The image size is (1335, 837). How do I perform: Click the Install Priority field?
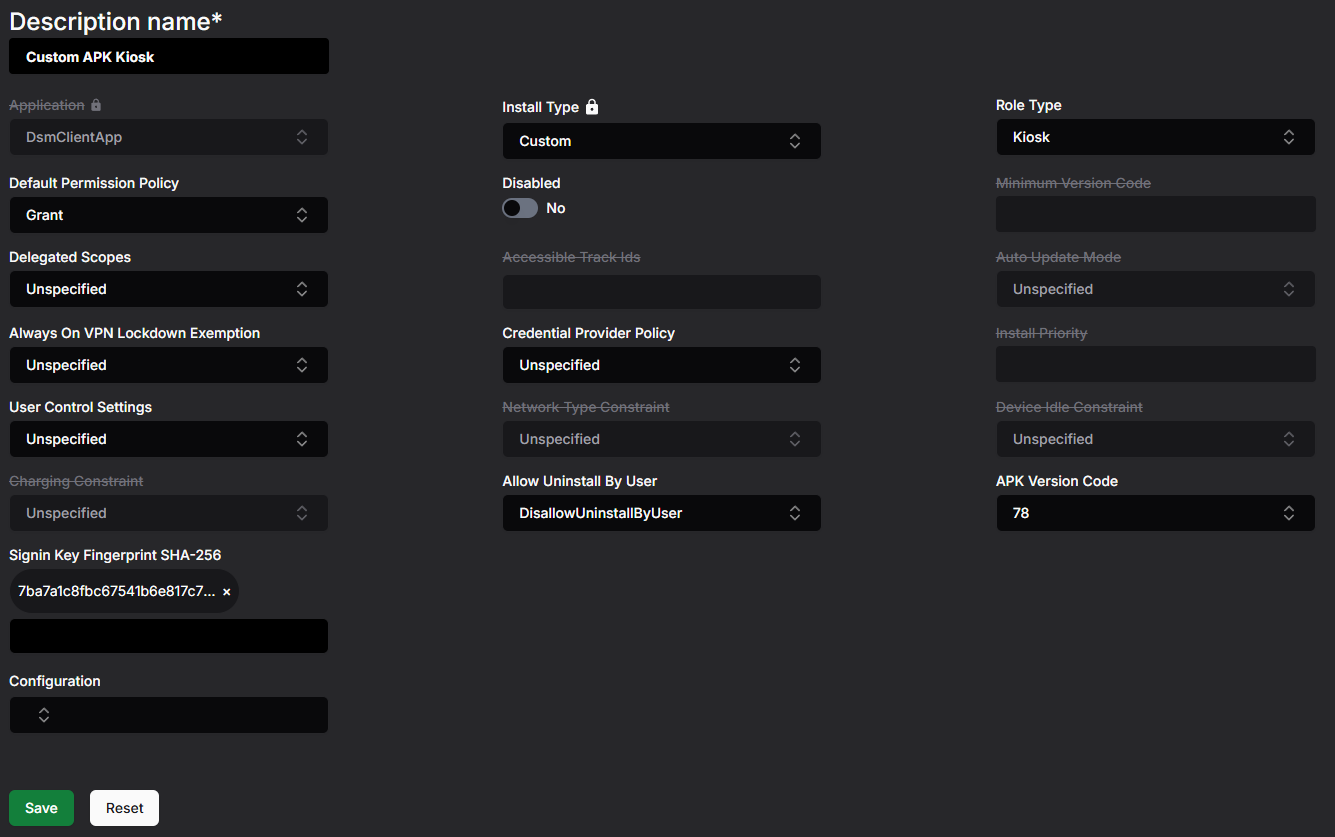pos(1155,364)
